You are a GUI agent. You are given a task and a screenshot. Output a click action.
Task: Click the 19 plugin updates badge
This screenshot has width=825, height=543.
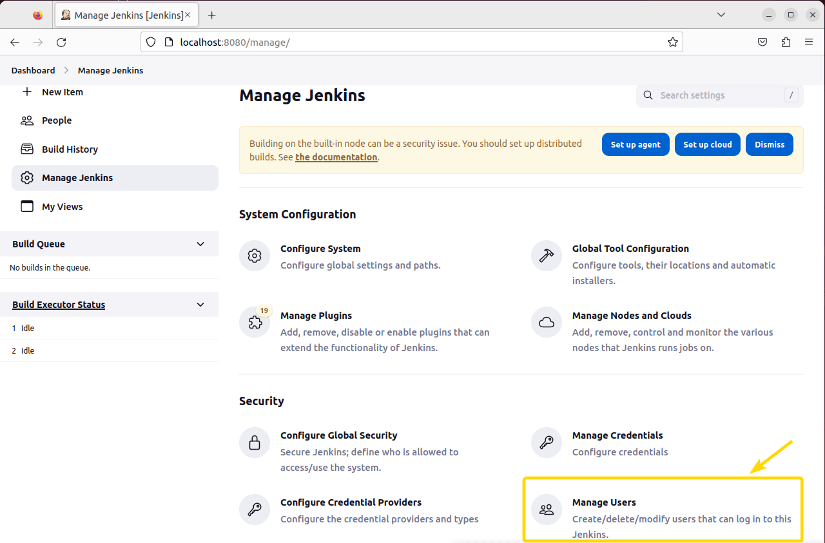tap(264, 310)
